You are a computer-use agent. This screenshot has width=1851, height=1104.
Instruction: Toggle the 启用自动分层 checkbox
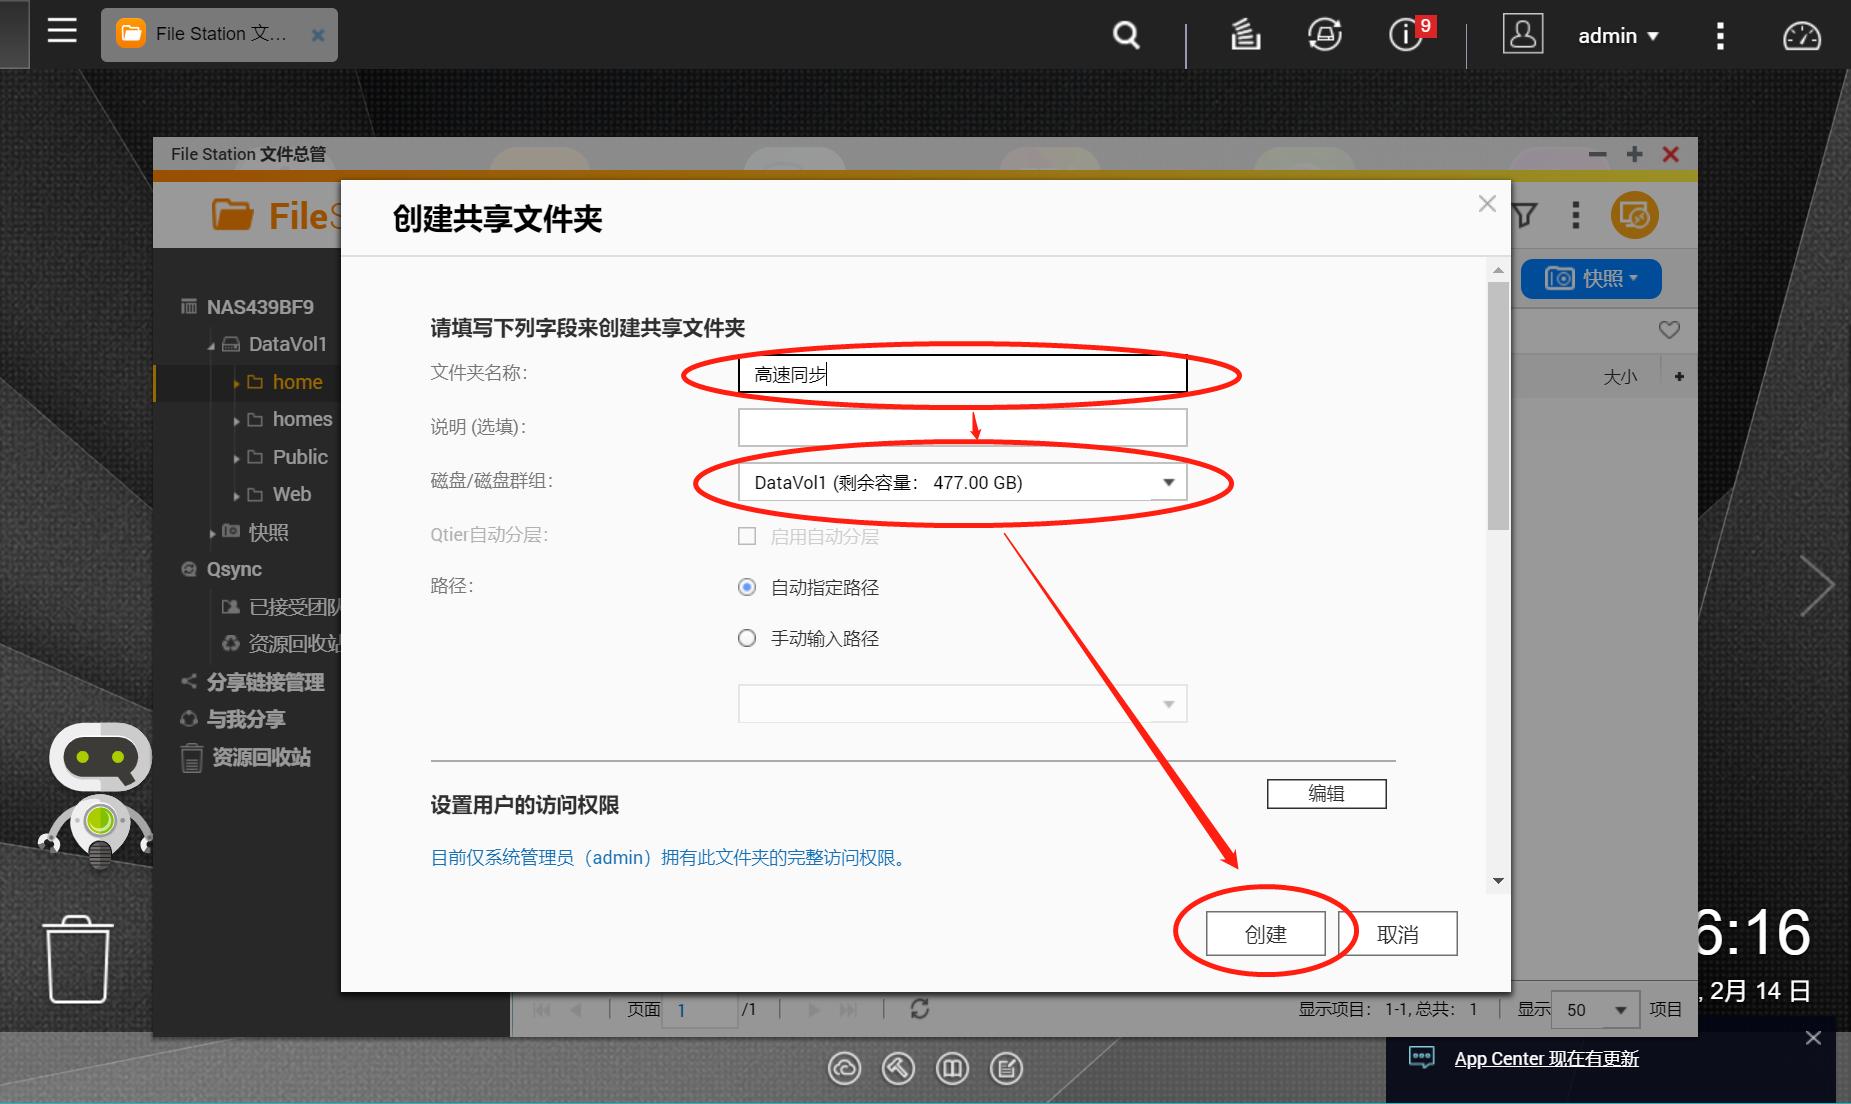pos(746,536)
